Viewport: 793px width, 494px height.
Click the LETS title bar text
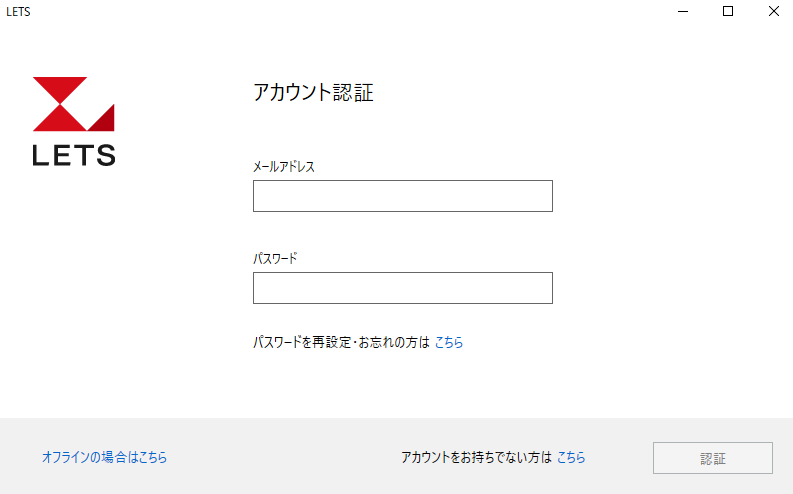[x=18, y=11]
